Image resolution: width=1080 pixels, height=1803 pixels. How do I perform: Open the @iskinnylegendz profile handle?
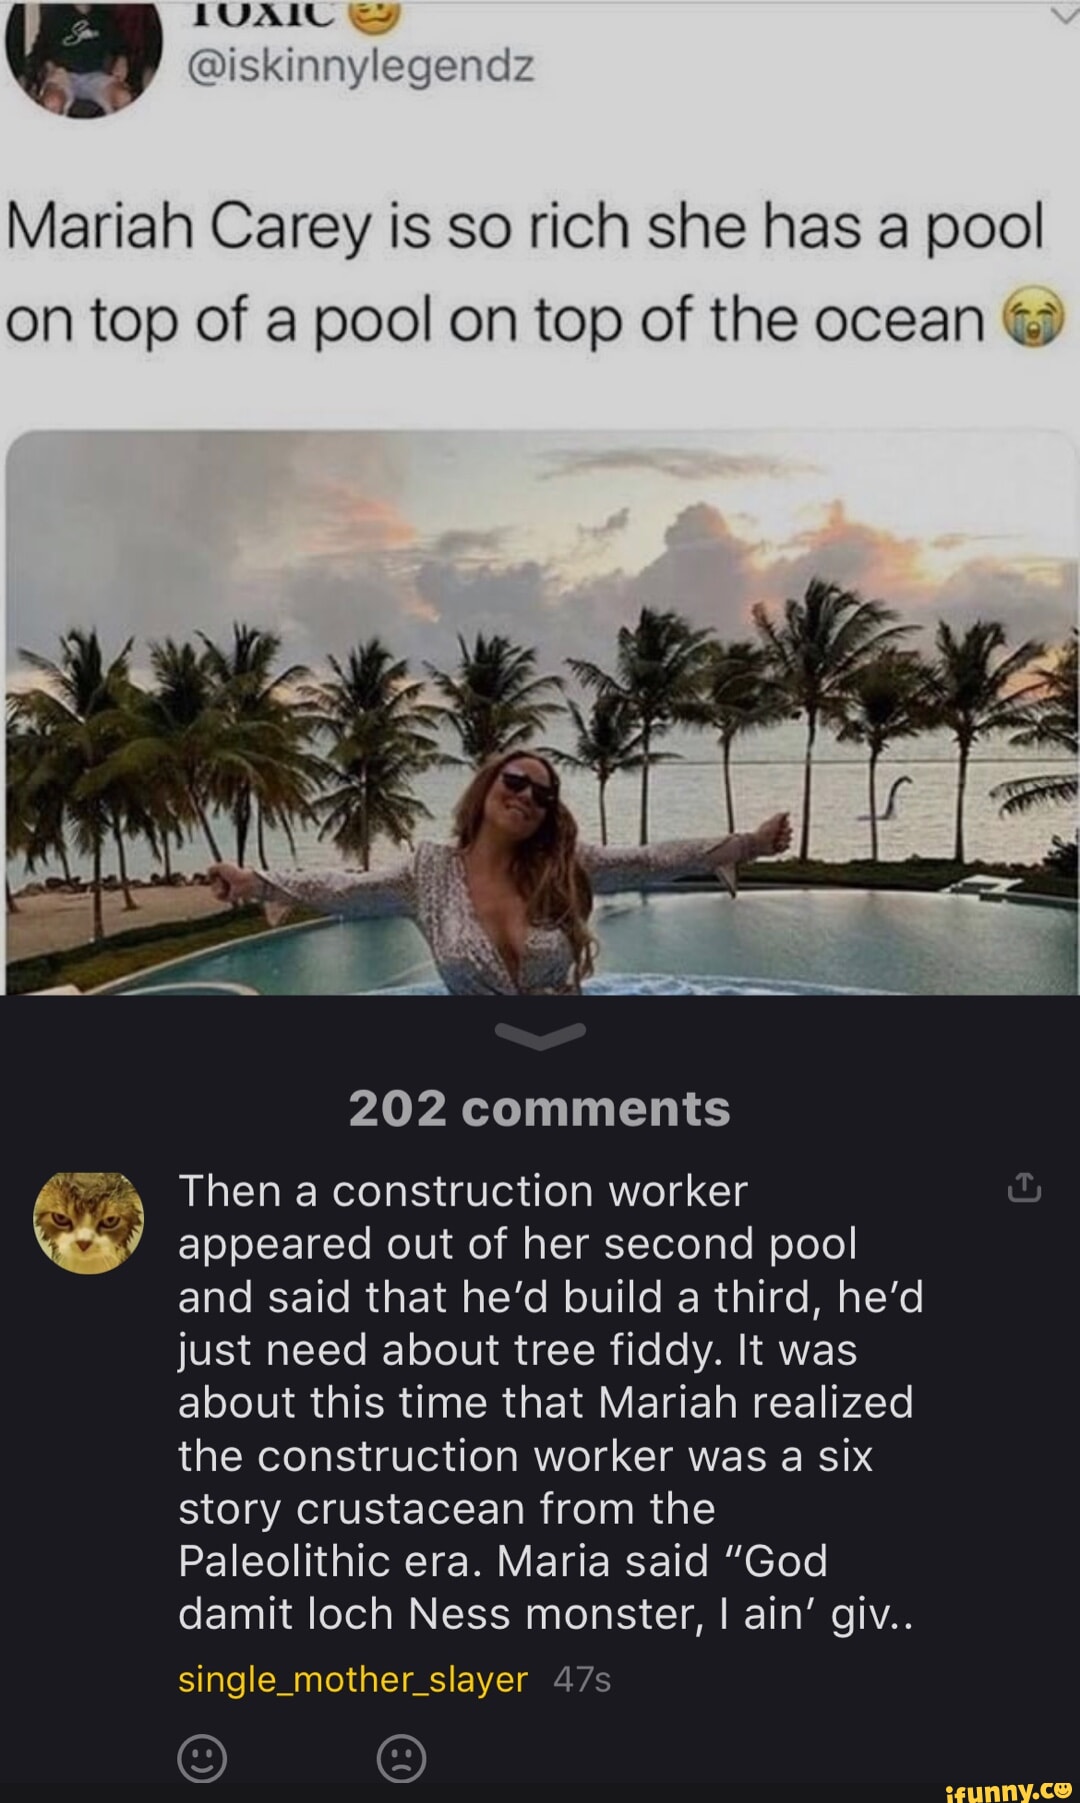point(360,68)
